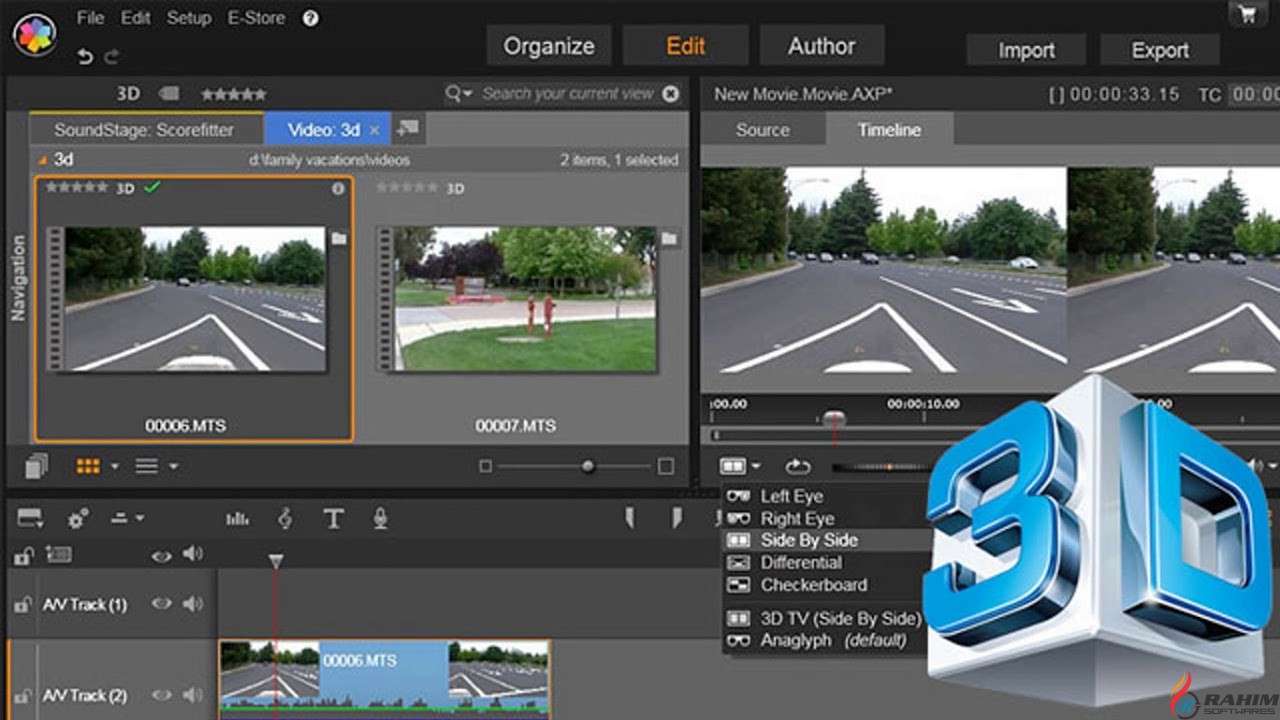Clear the library search field
Image resolution: width=1280 pixels, height=720 pixels.
(670, 94)
